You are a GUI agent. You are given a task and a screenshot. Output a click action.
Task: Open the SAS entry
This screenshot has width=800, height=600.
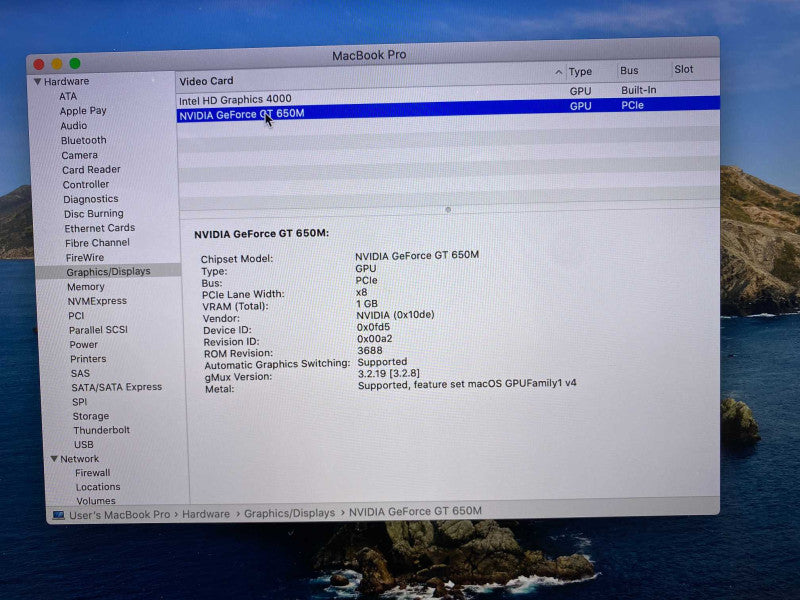coord(80,373)
